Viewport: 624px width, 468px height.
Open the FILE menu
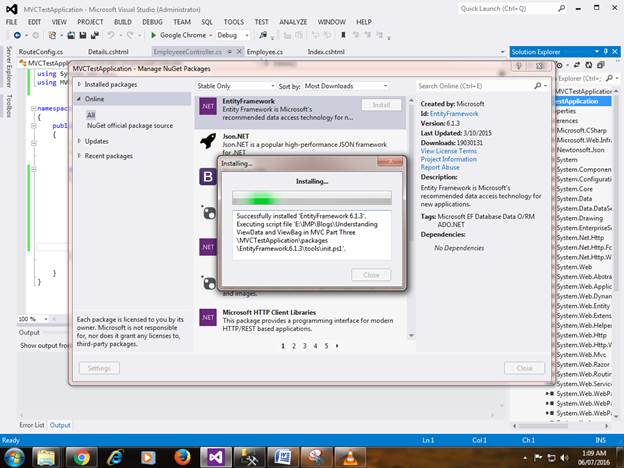click(12, 22)
